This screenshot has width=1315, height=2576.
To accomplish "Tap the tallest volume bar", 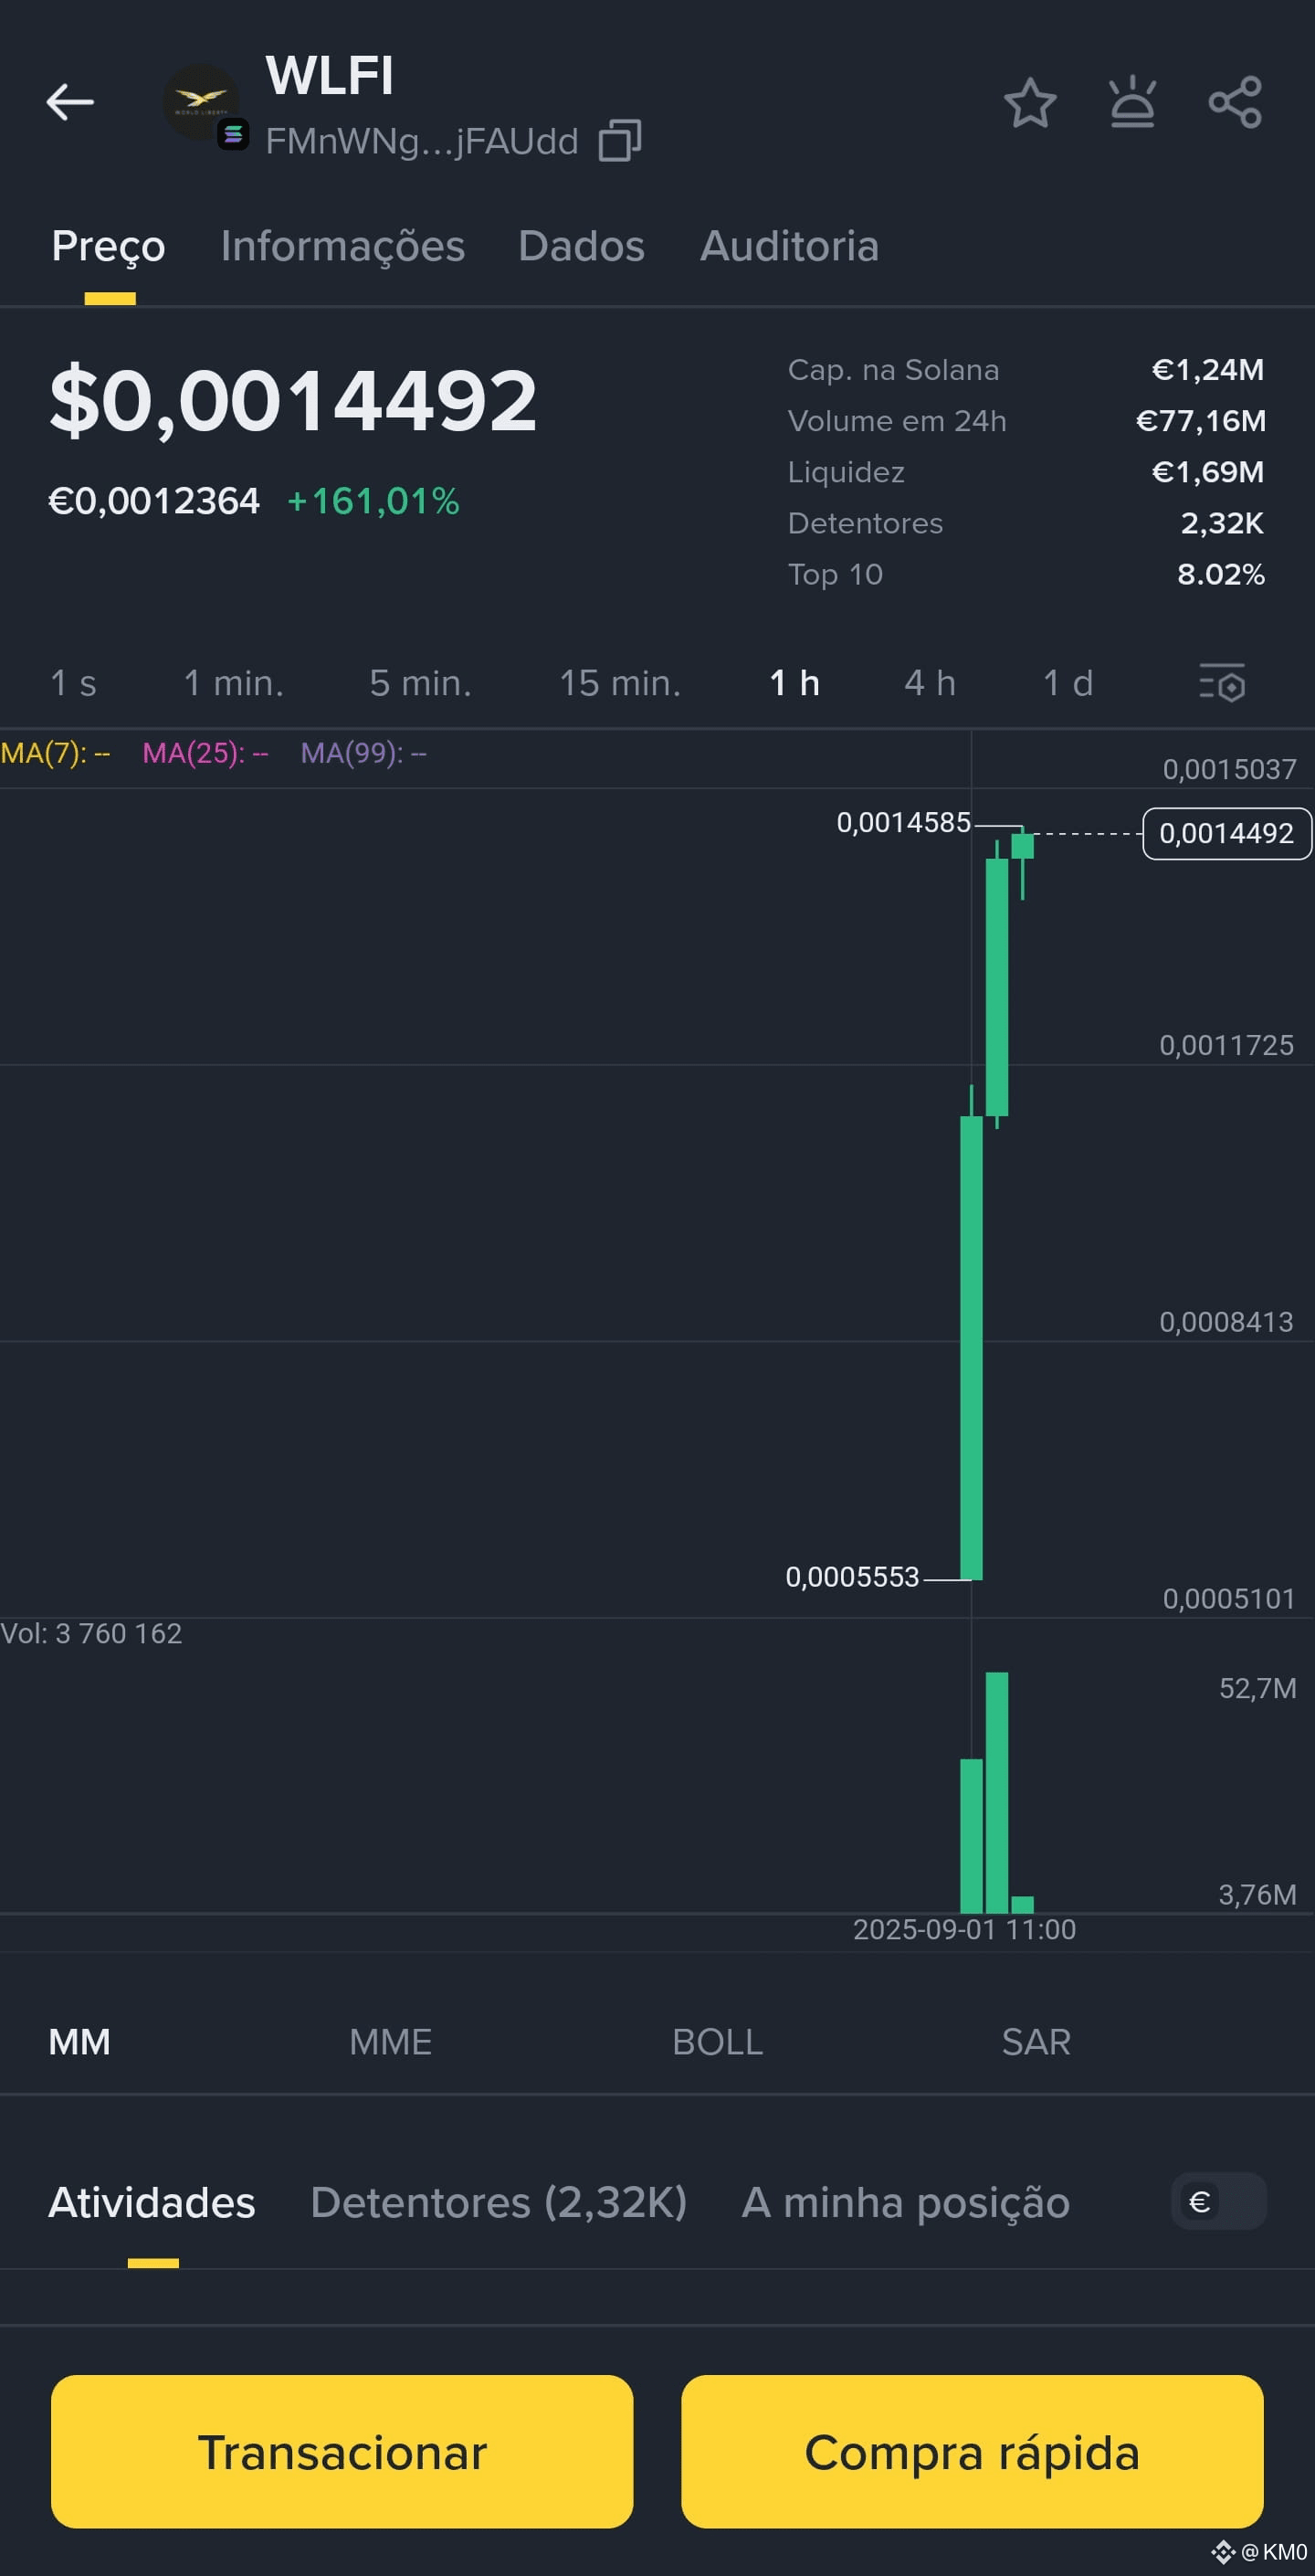I will 997,1792.
